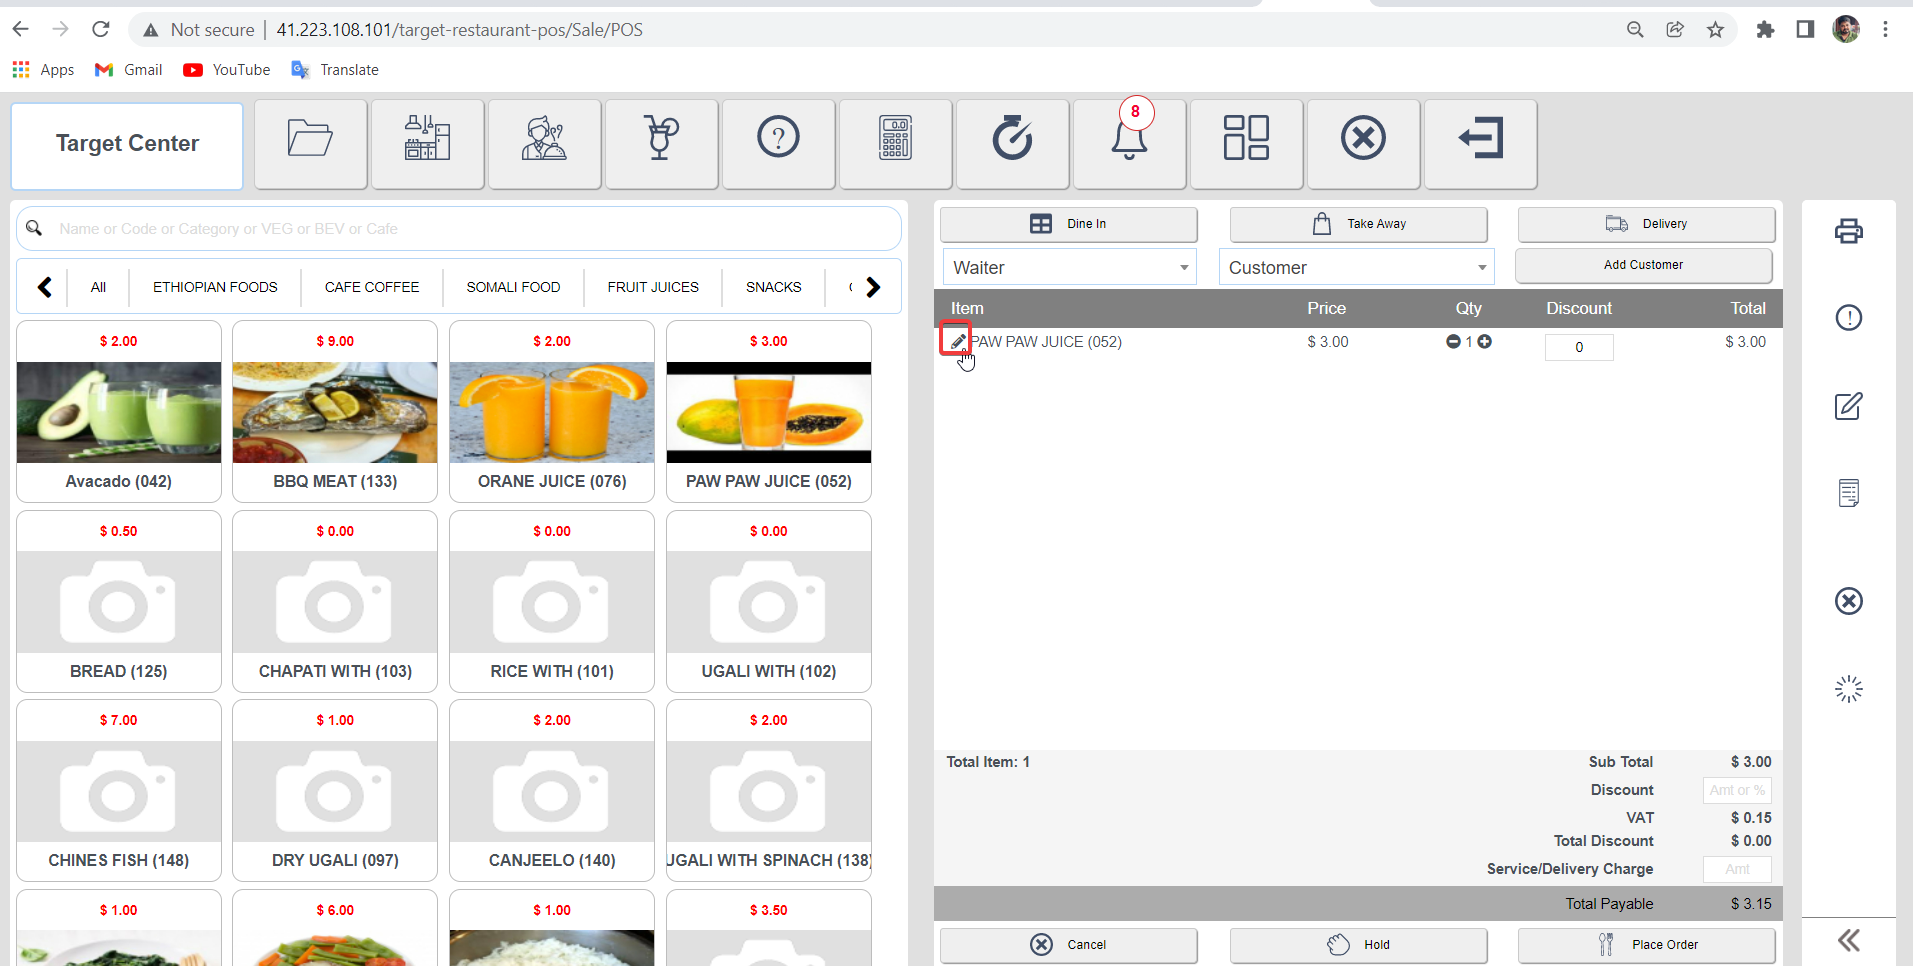
Task: Add CHINES FISH (148) to order
Action: pos(119,790)
